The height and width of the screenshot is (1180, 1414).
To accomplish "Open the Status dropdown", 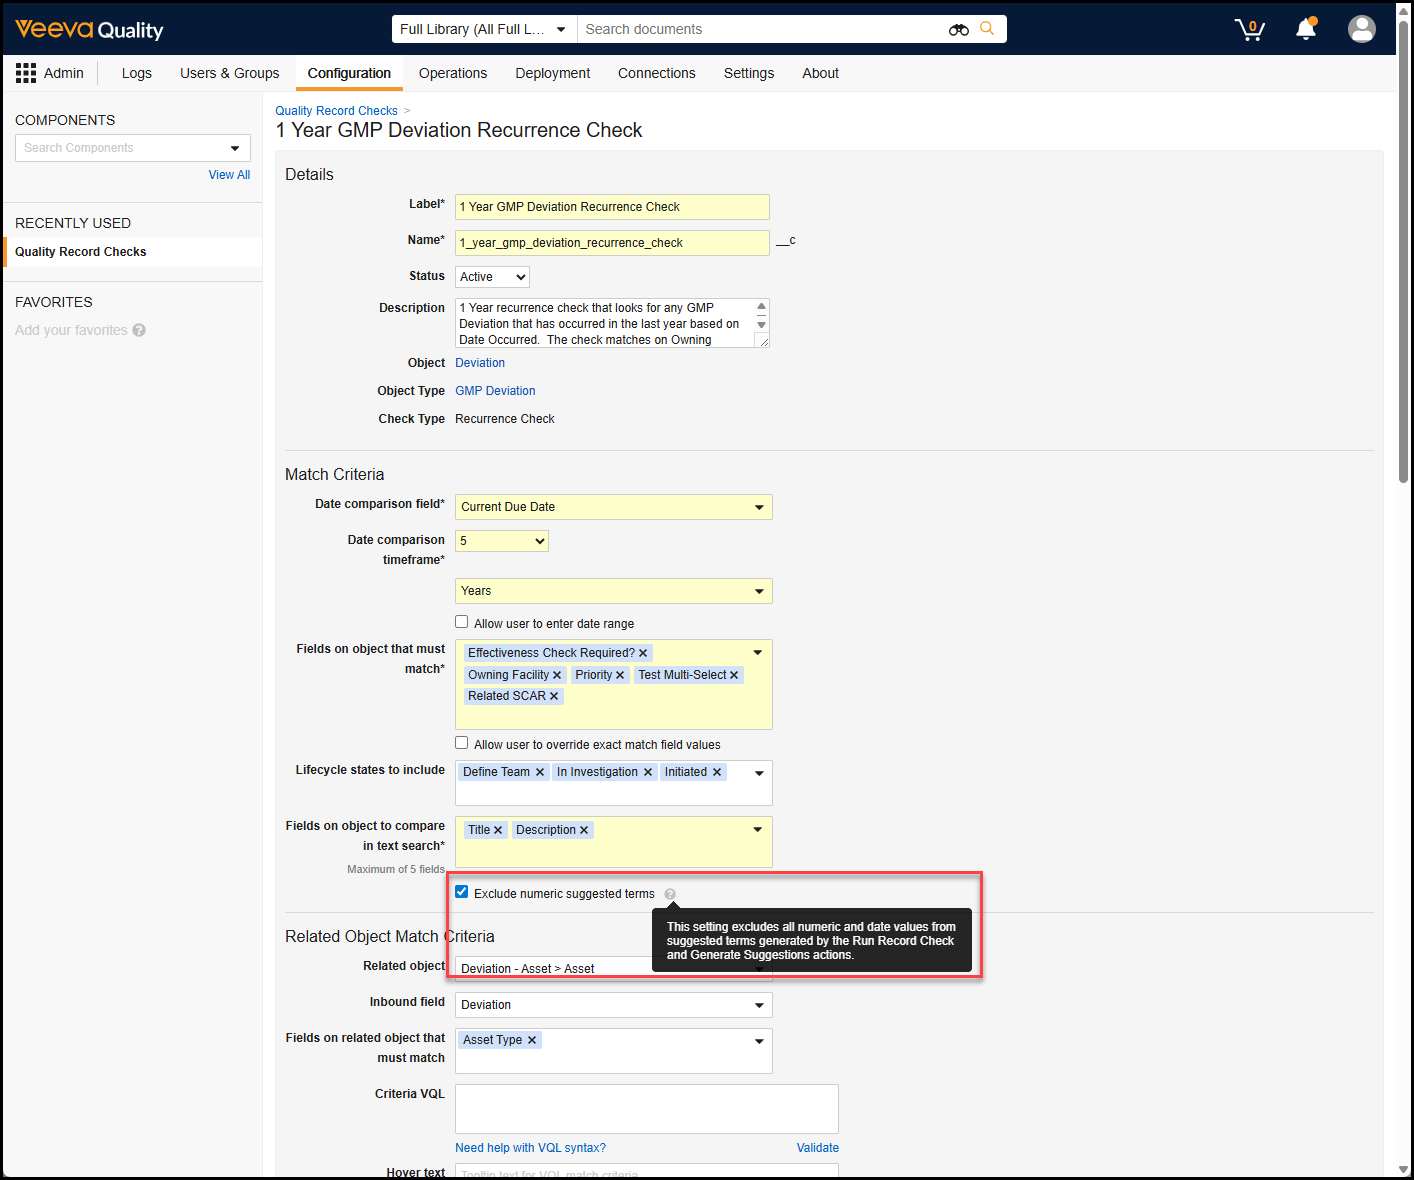I will tap(492, 277).
